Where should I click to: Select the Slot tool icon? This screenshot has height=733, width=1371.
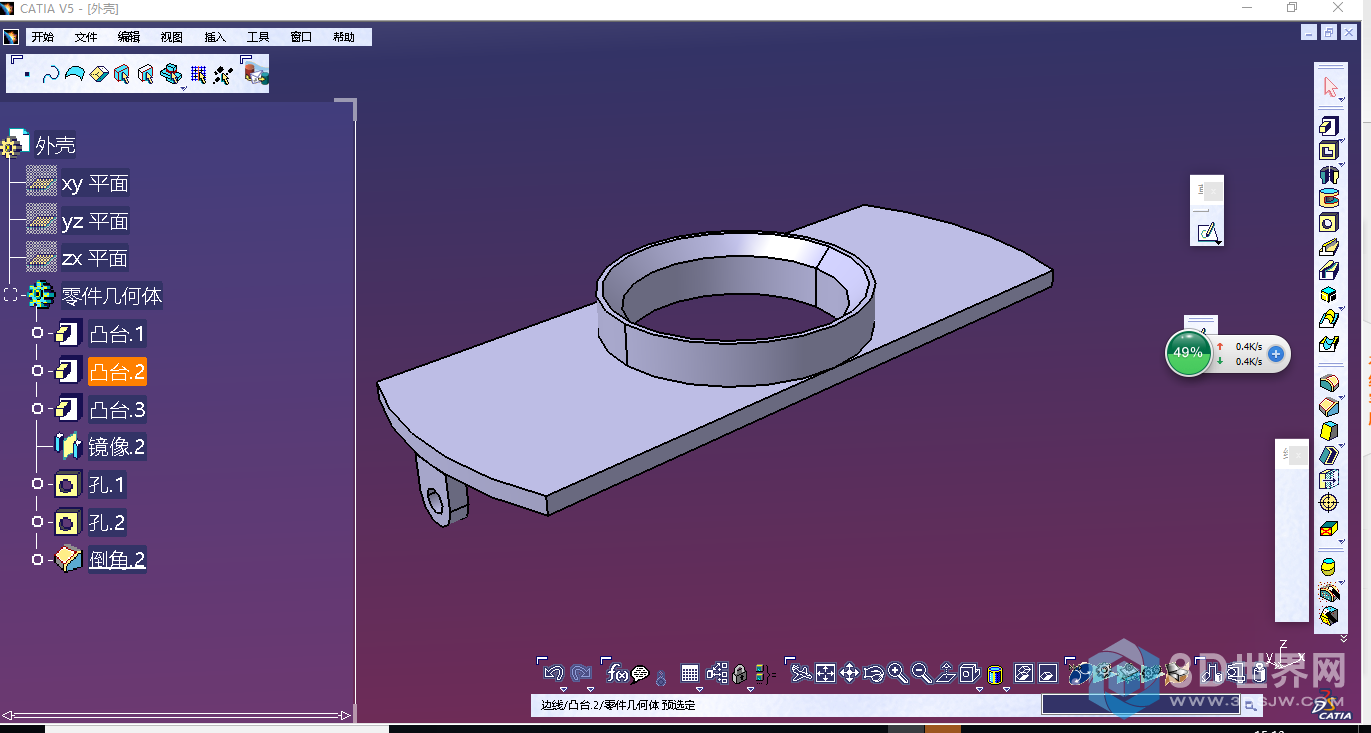1328,271
